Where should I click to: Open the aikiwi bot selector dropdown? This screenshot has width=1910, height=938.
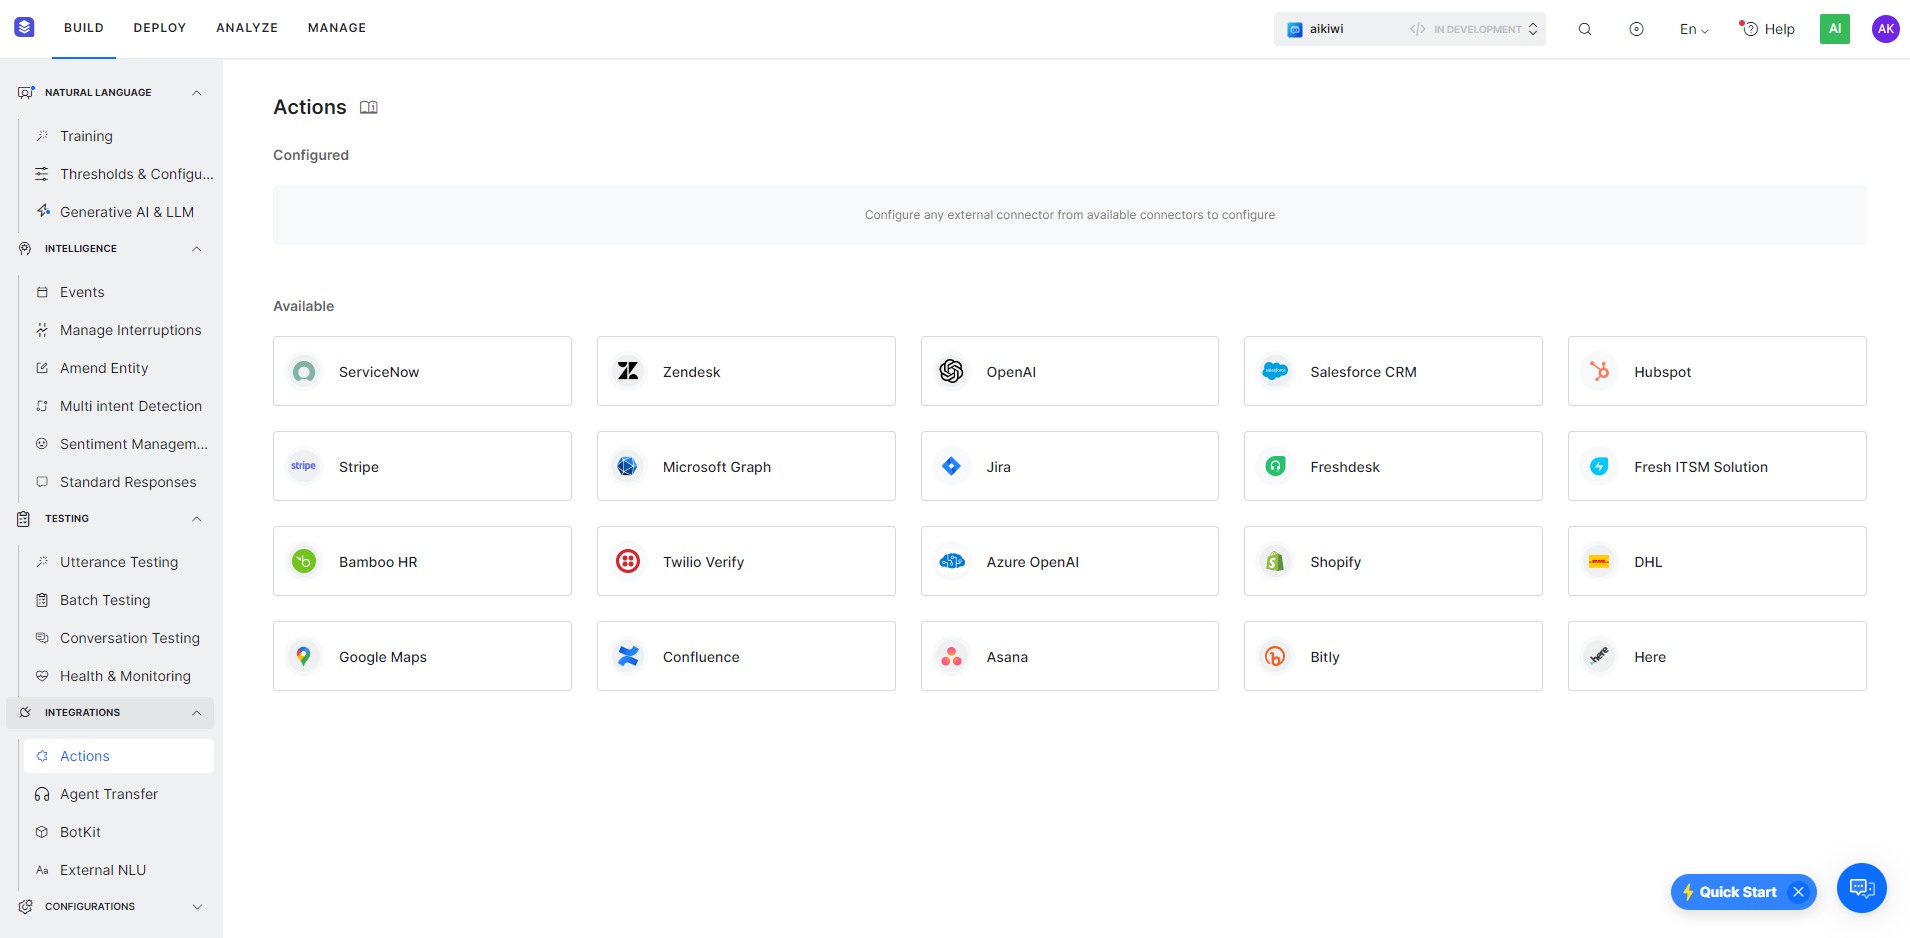point(1410,29)
